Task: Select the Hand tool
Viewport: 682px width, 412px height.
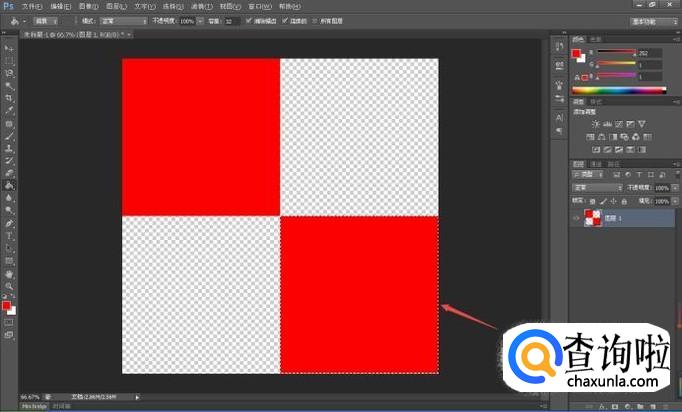Action: 9,273
